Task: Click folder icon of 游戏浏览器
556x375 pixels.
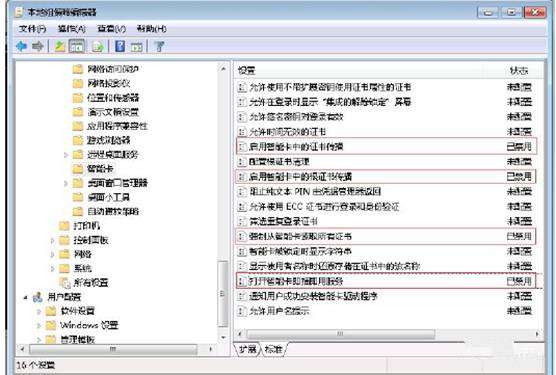Action: pos(78,140)
